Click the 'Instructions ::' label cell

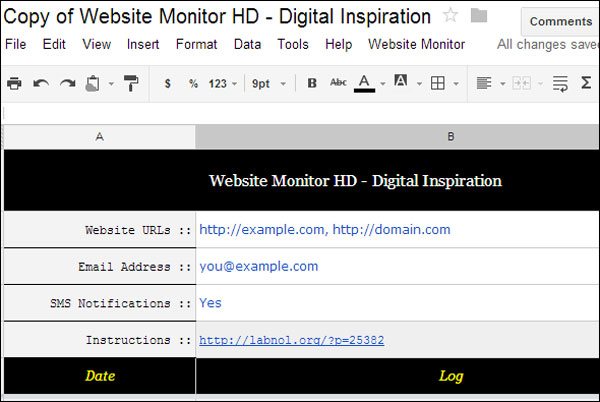click(x=99, y=340)
